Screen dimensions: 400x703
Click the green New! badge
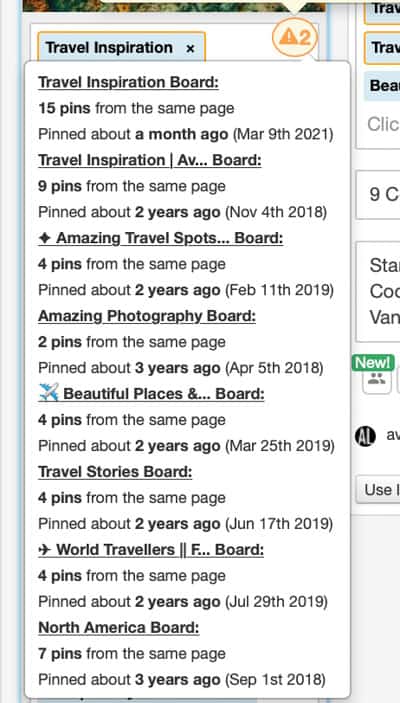click(x=373, y=363)
